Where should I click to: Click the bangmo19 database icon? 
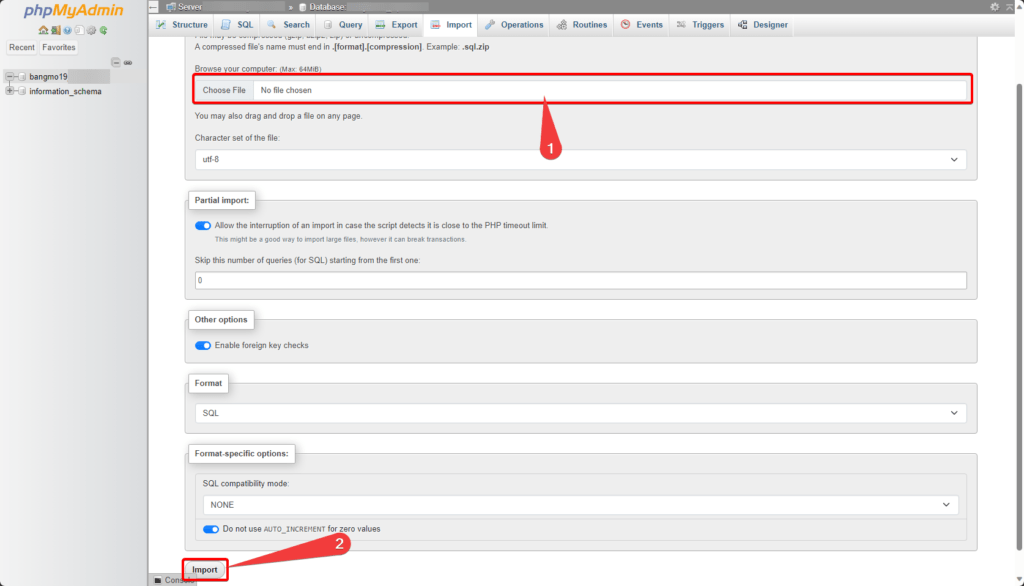(22, 77)
